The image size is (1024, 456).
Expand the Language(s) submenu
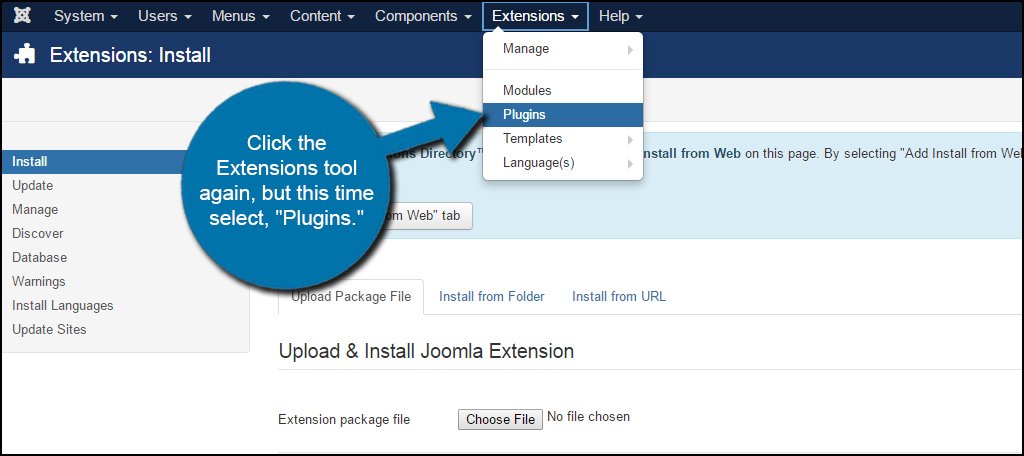[563, 163]
